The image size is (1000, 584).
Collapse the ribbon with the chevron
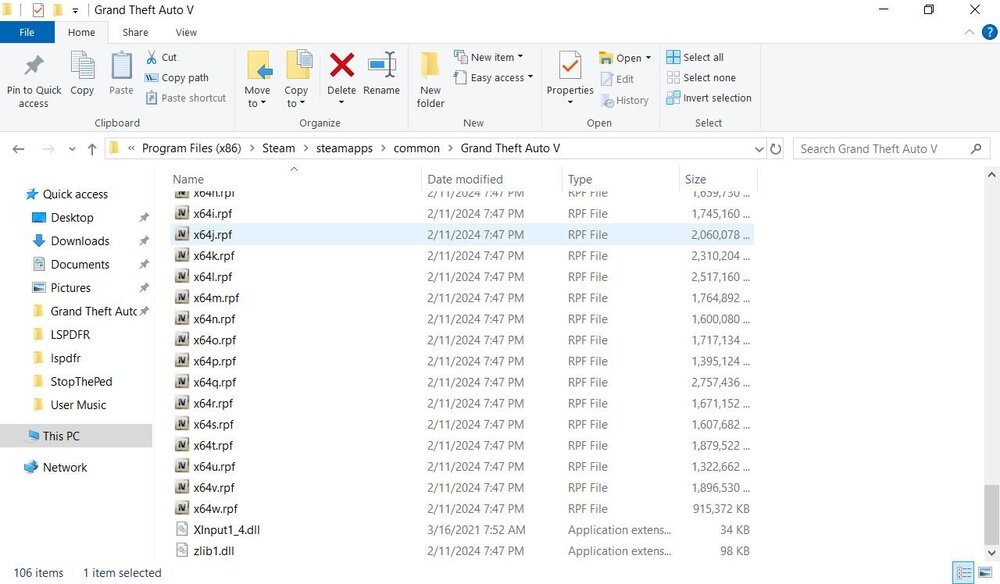[969, 33]
